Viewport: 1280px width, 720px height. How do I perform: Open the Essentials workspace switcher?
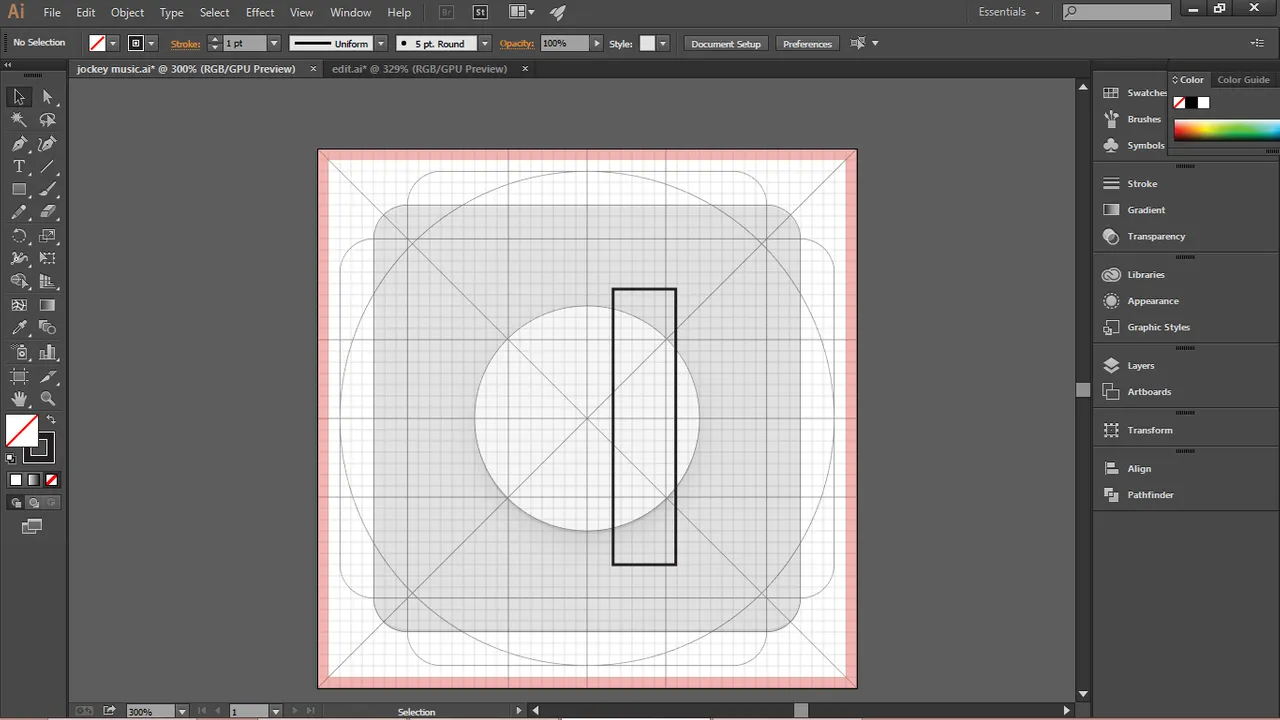1009,12
